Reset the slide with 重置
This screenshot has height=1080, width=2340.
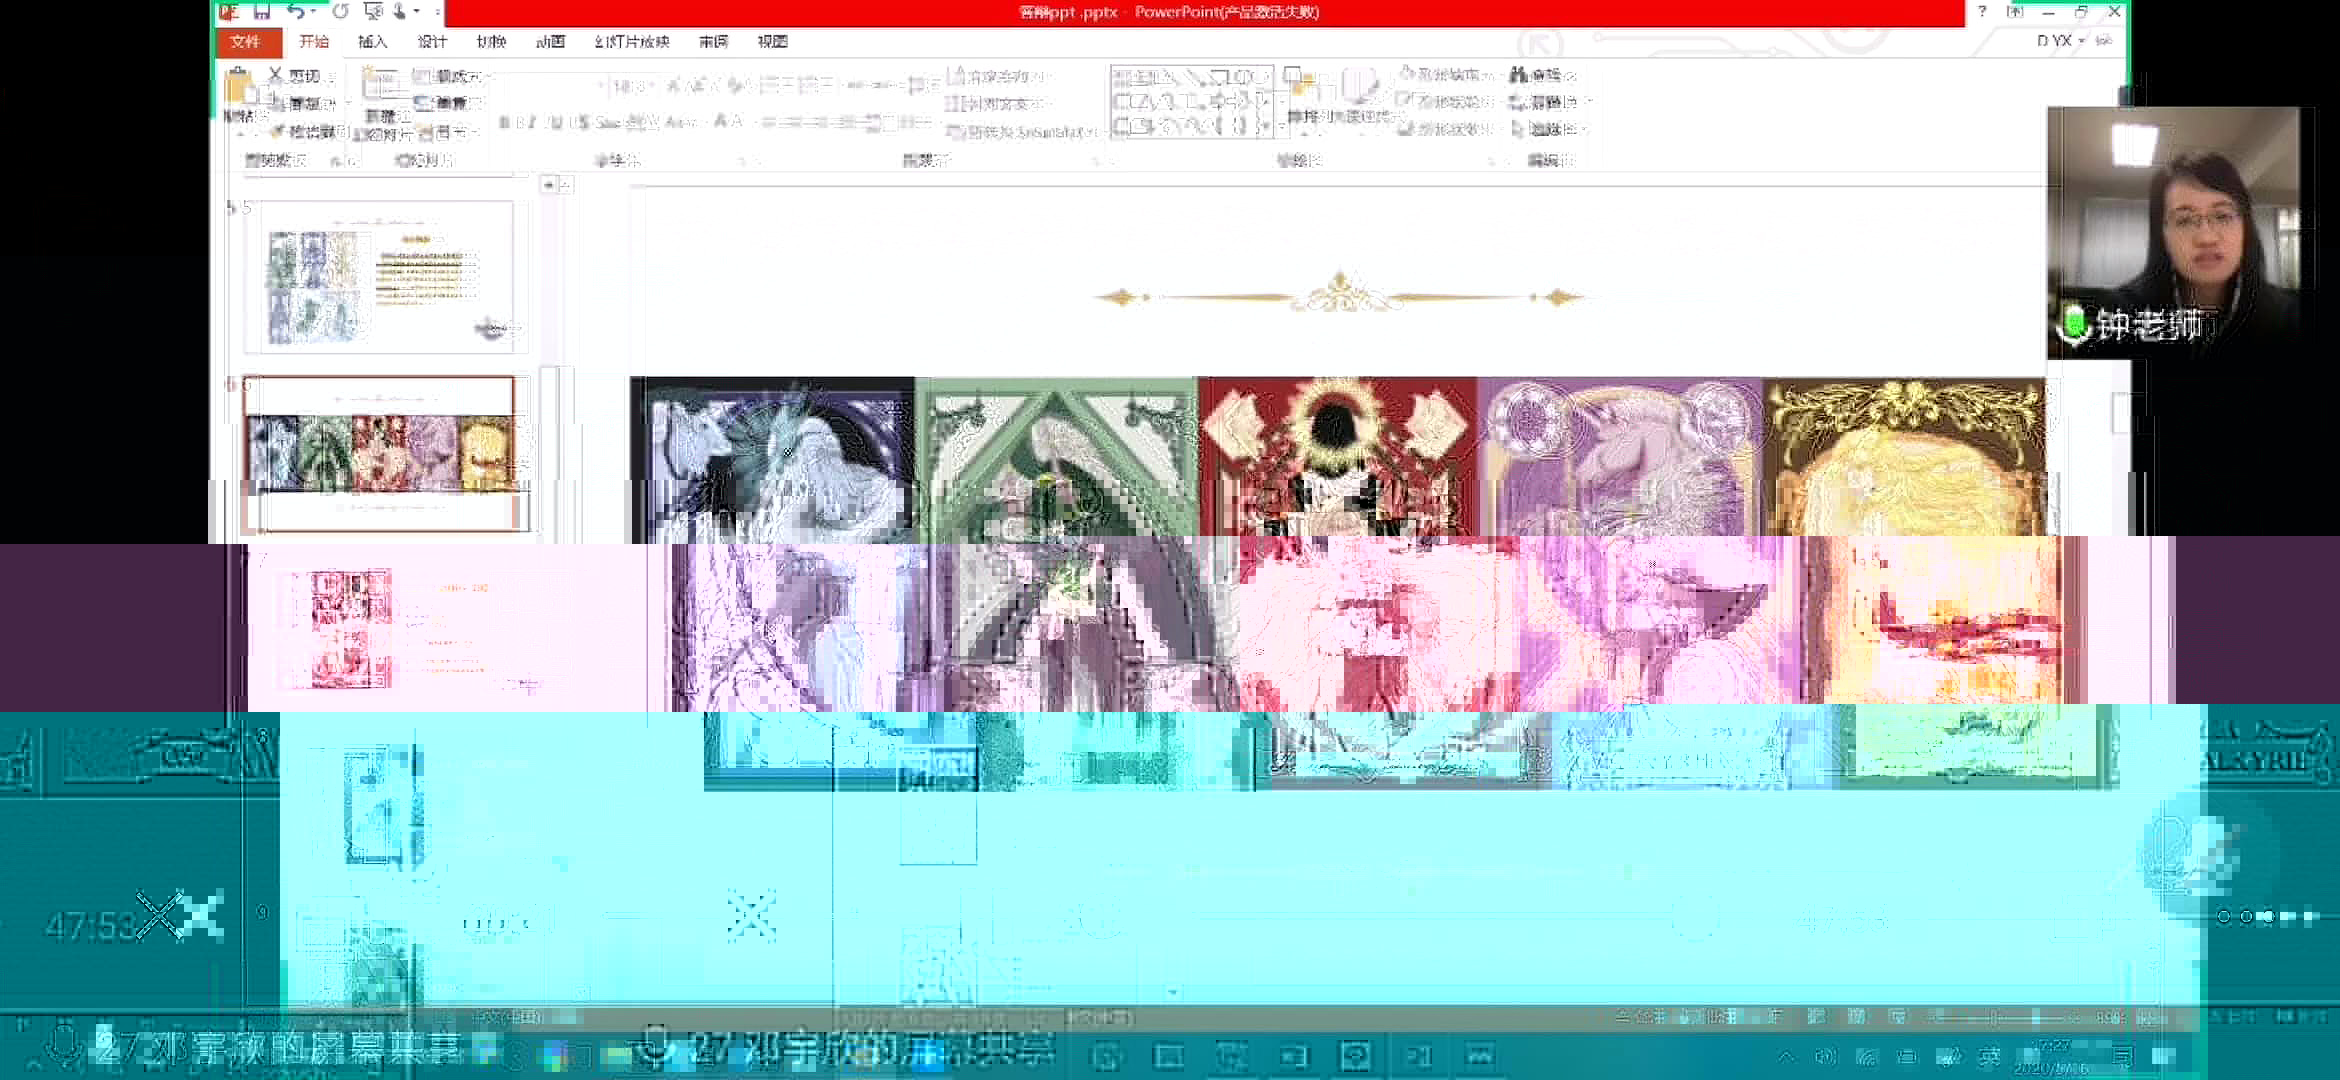click(x=443, y=103)
